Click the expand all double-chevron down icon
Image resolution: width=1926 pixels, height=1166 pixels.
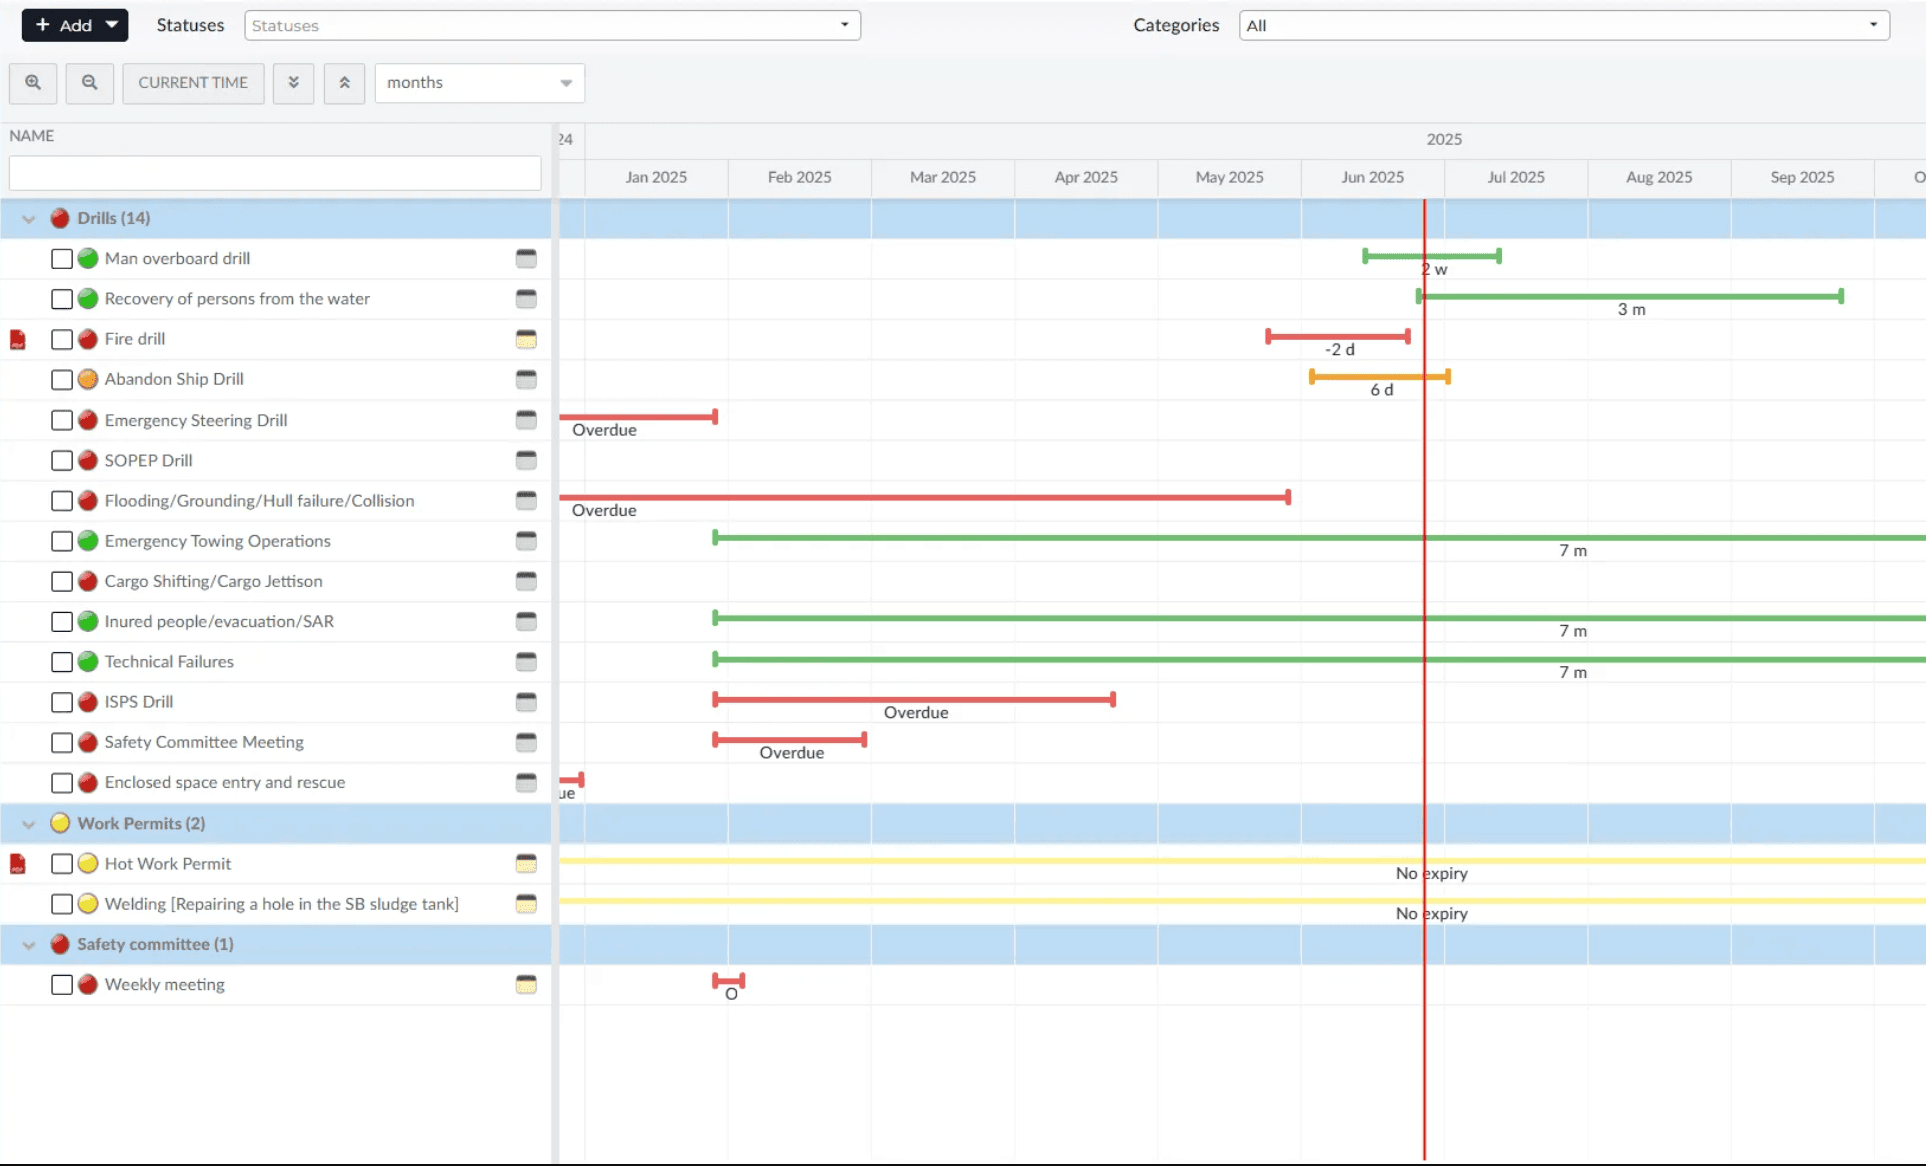[294, 83]
